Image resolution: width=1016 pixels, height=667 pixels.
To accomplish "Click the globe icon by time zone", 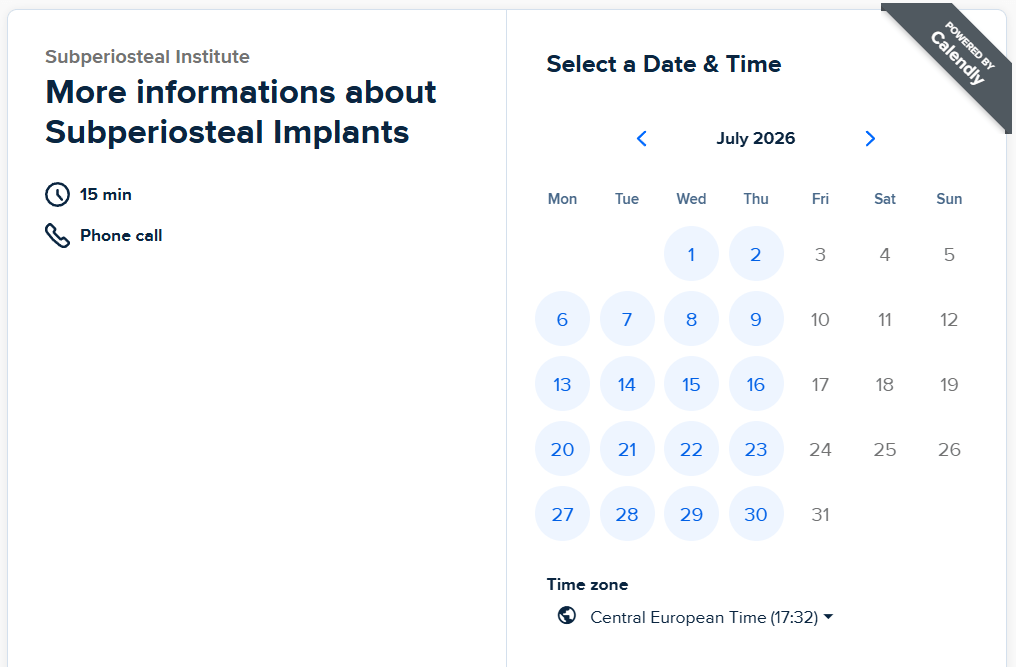I will pos(567,615).
